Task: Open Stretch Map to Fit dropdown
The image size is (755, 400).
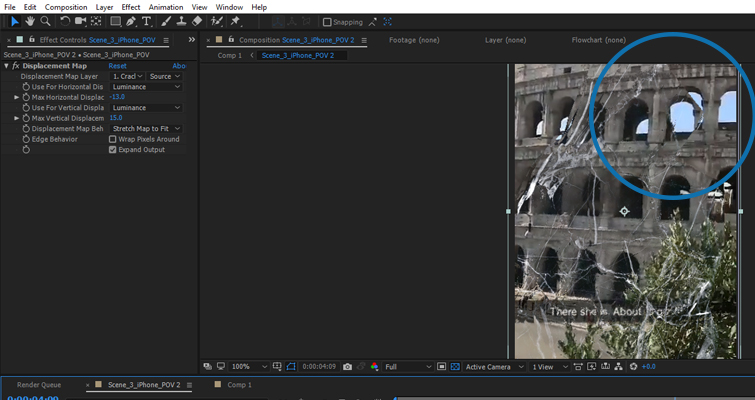Action: point(146,128)
